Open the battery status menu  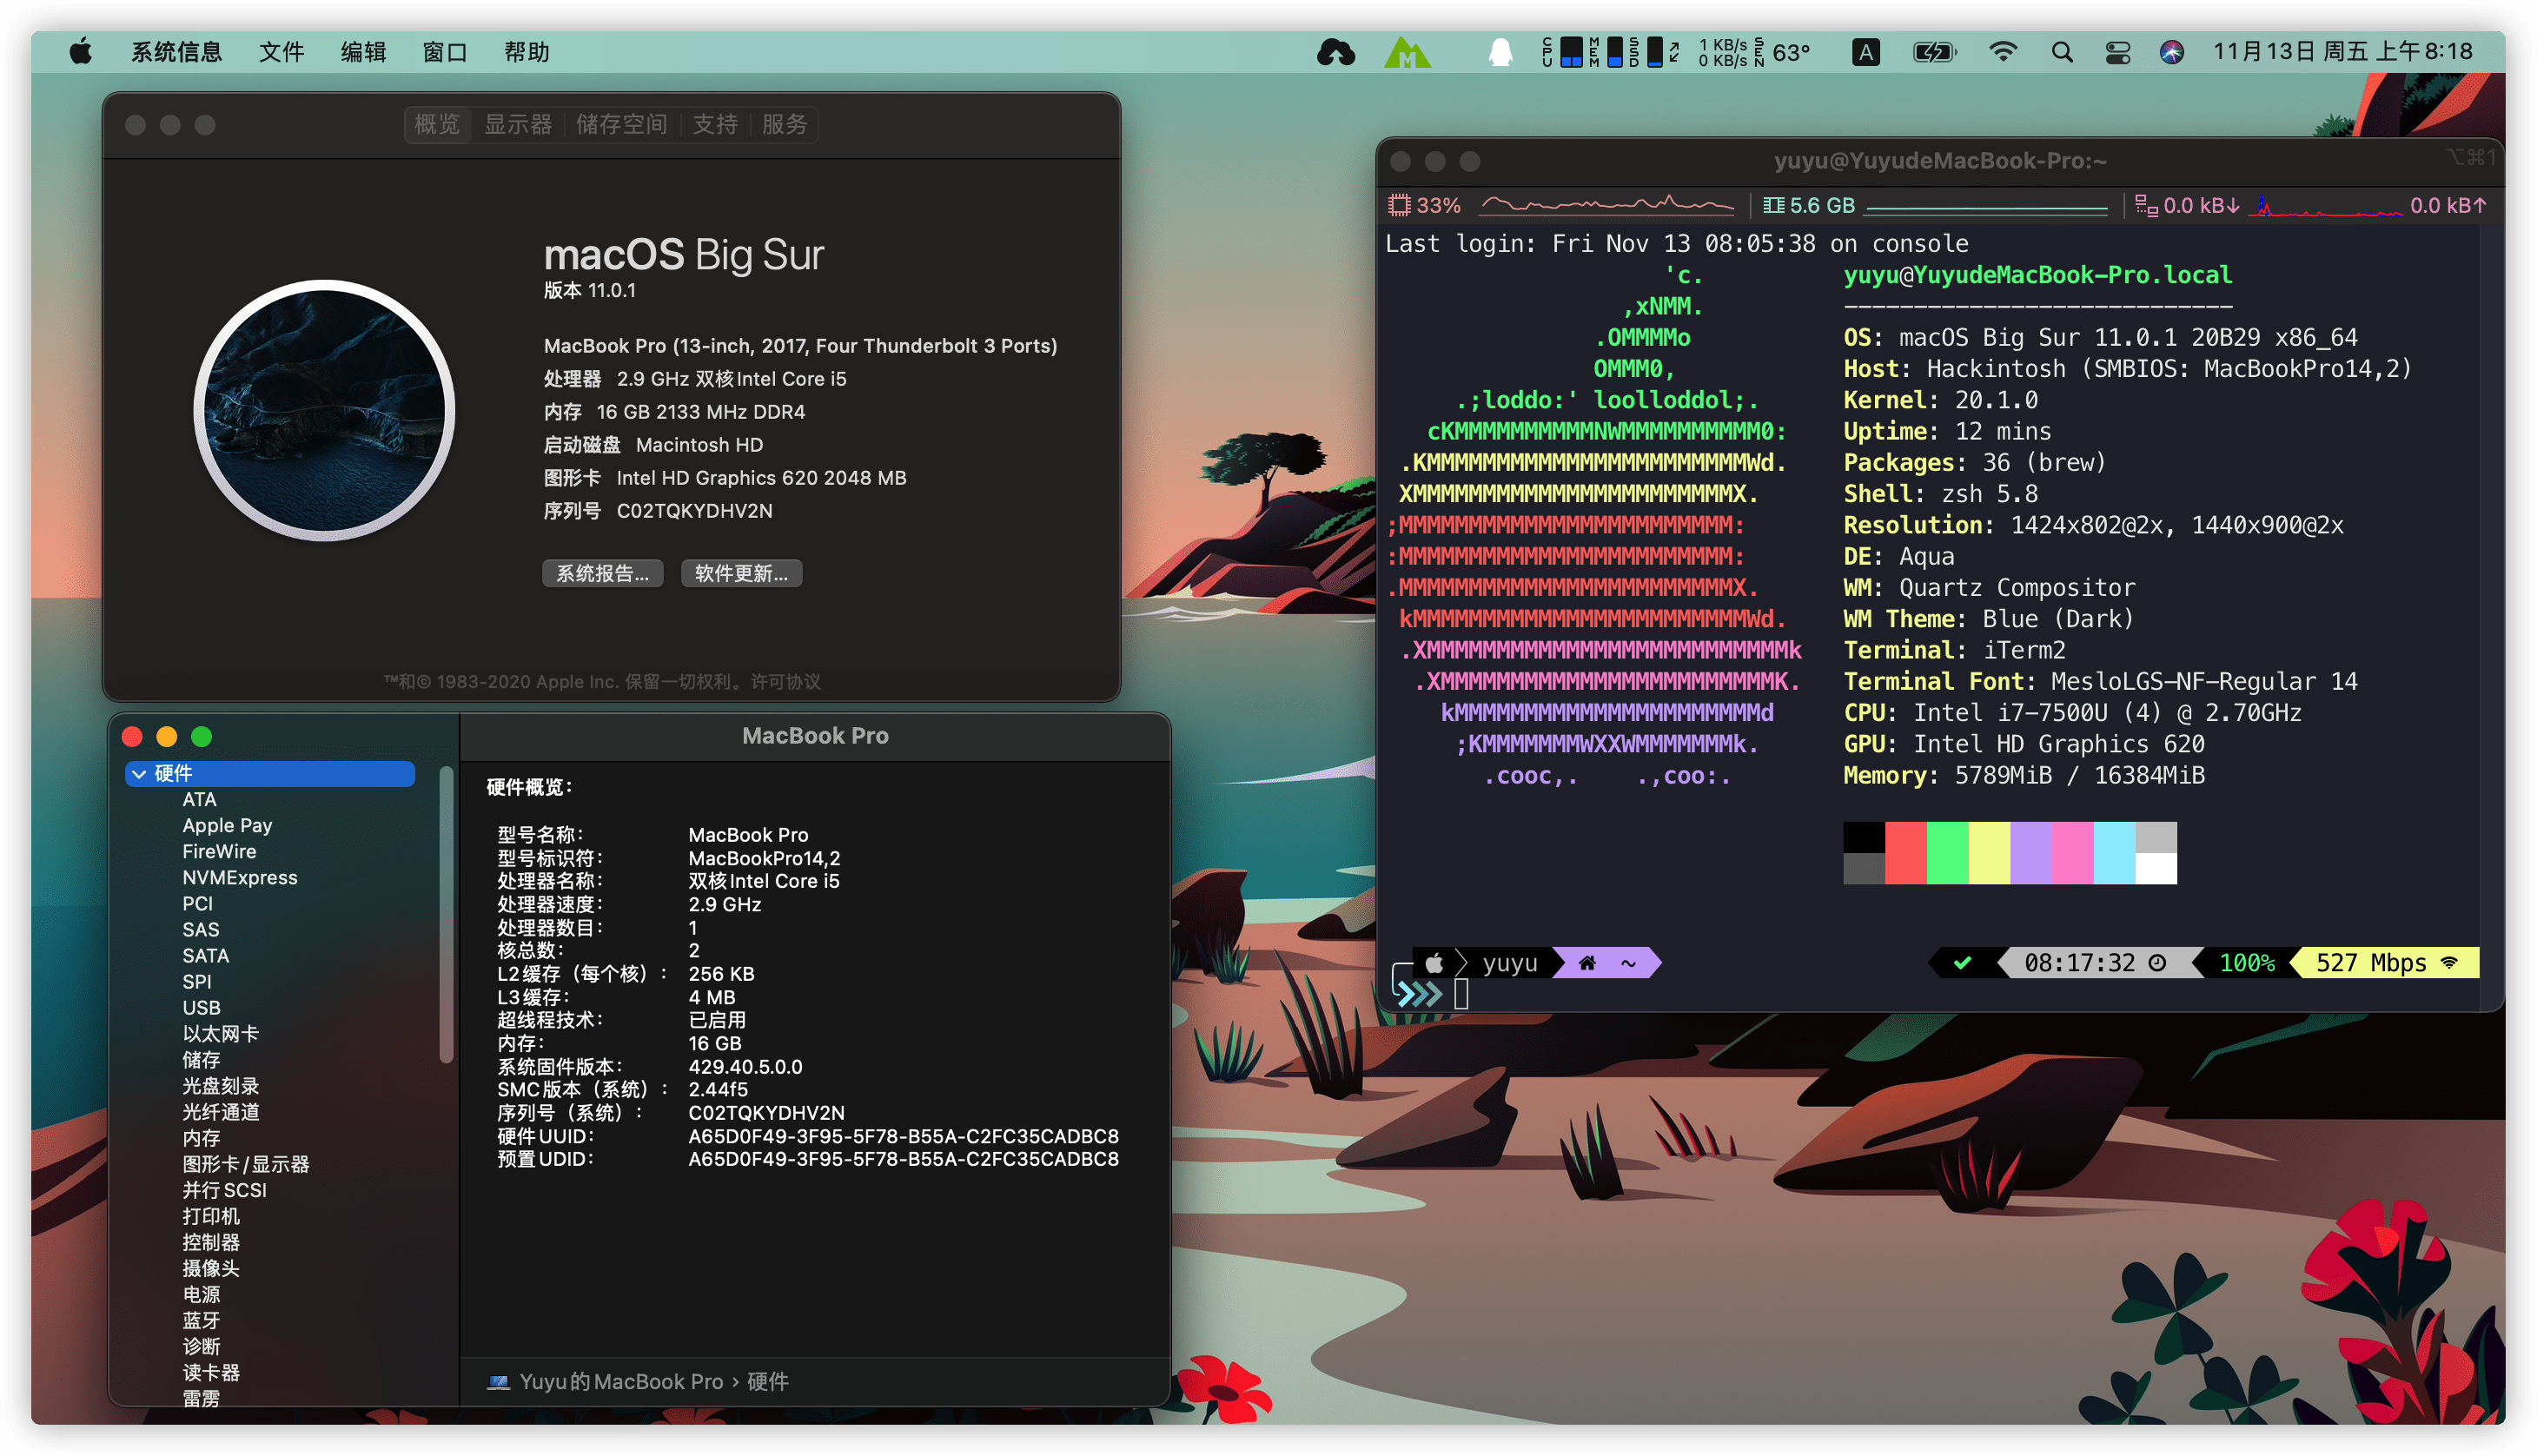click(1934, 52)
